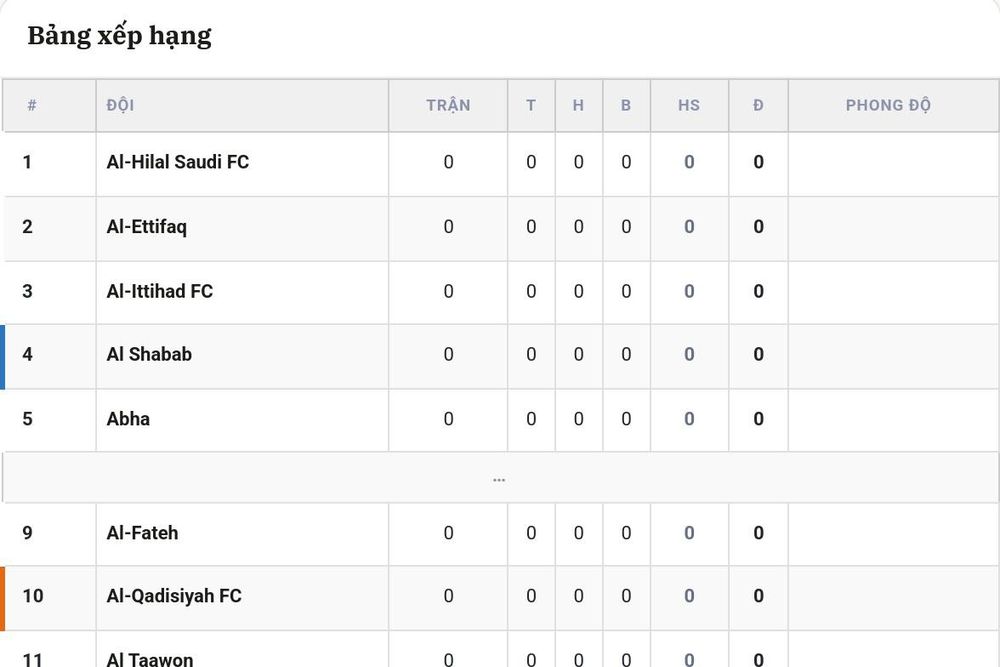
Task: Click the Al Taawon team name
Action: pyautogui.click(x=150, y=659)
